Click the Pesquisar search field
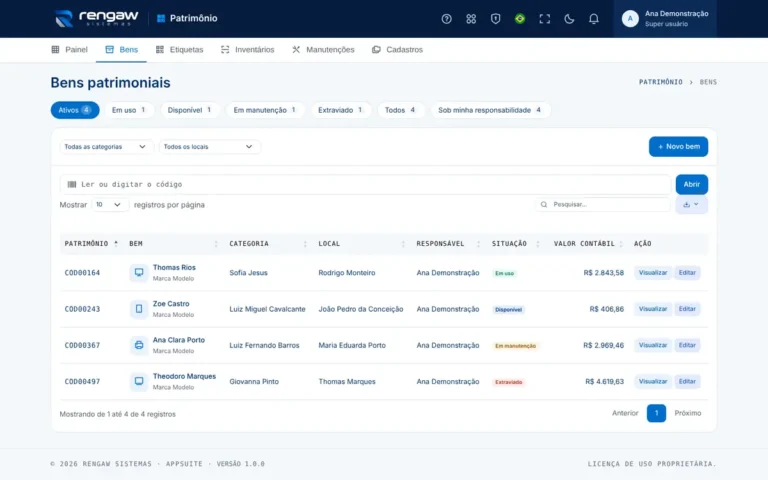The width and height of the screenshot is (768, 480). [x=603, y=204]
